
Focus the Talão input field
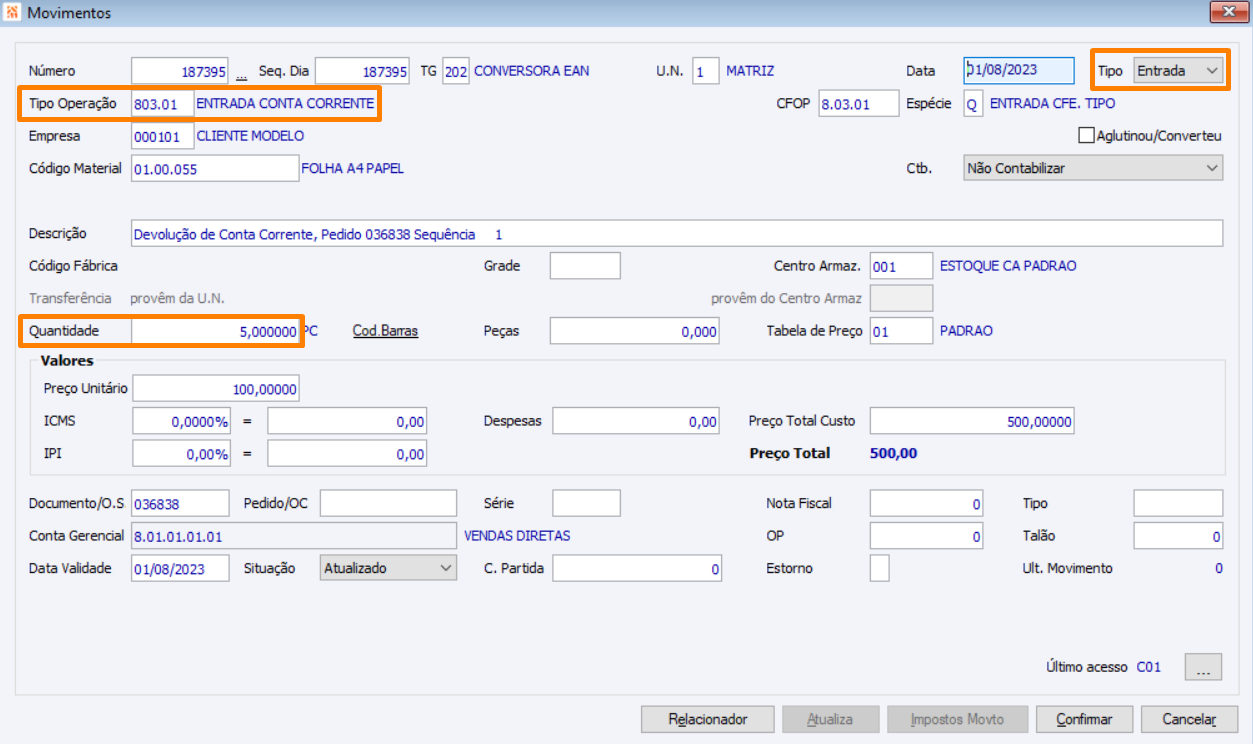point(1178,536)
